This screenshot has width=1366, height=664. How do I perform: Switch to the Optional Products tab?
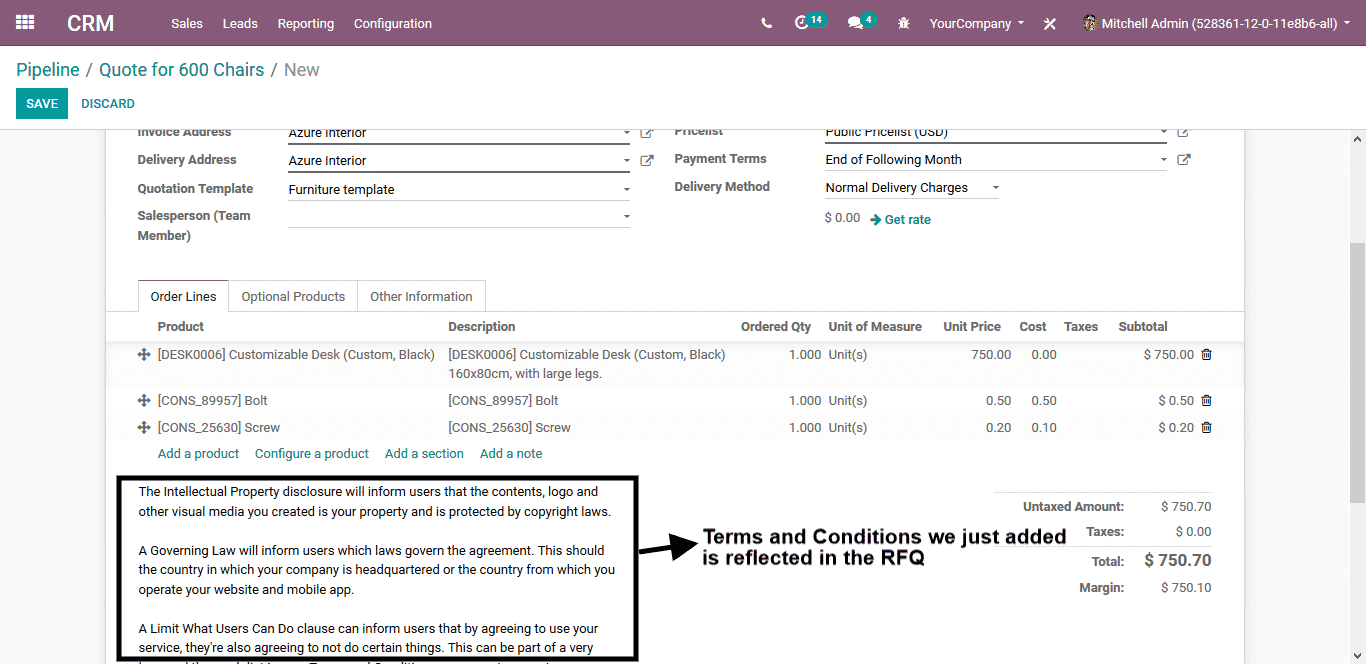click(293, 296)
